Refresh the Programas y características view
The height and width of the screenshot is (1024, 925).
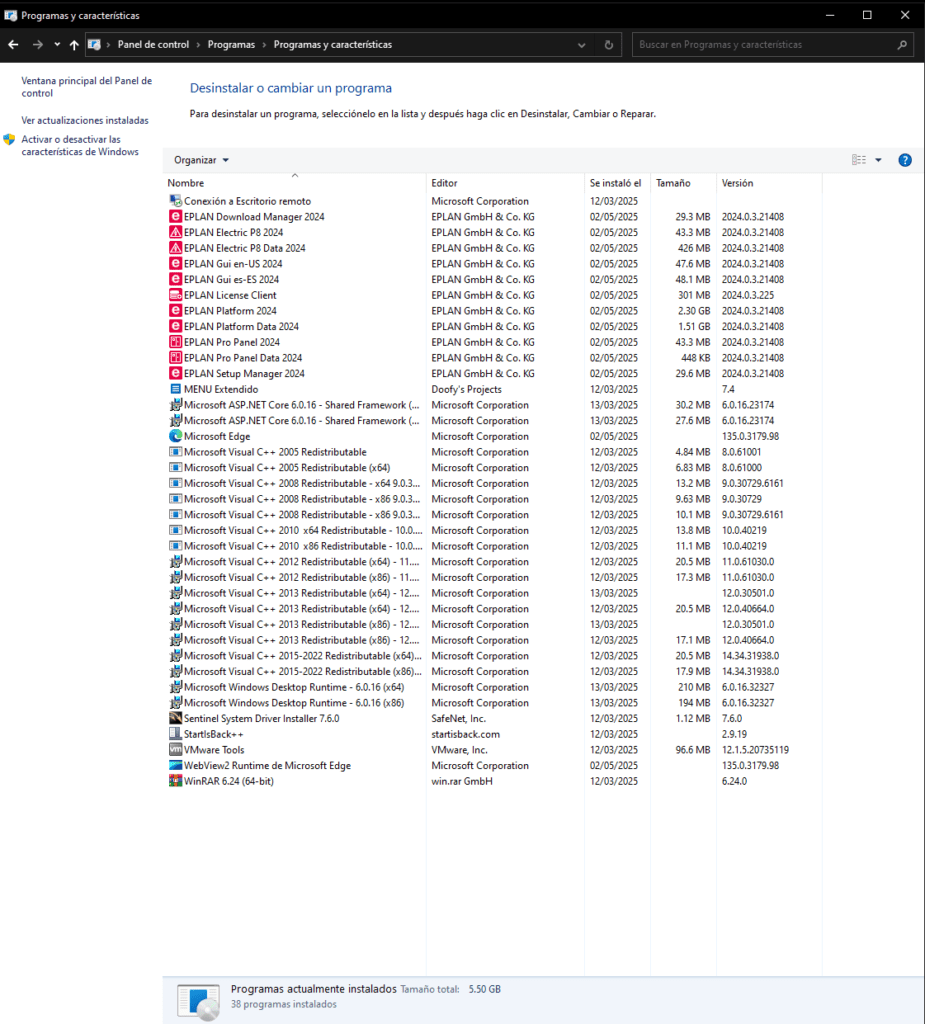609,45
